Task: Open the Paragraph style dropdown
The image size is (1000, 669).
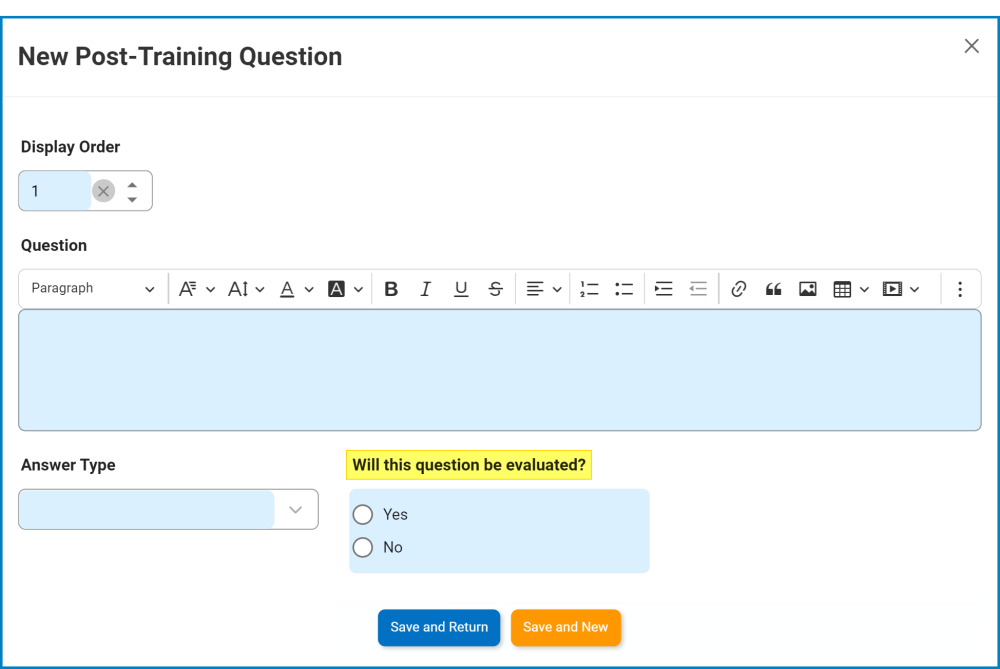Action: [92, 288]
